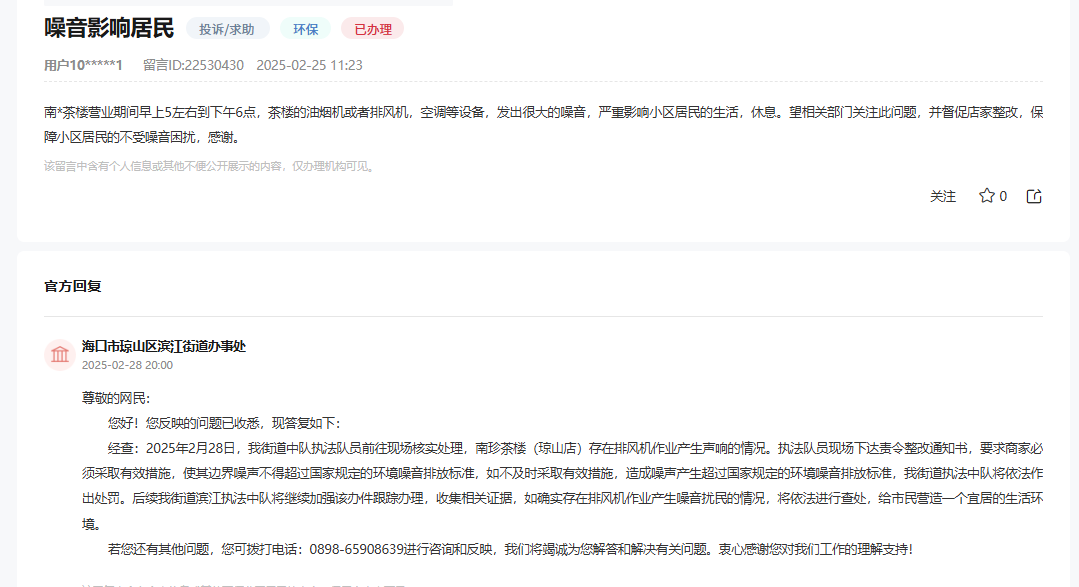Click the phone number 0898-65908639
1079x587 pixels.
click(x=356, y=549)
